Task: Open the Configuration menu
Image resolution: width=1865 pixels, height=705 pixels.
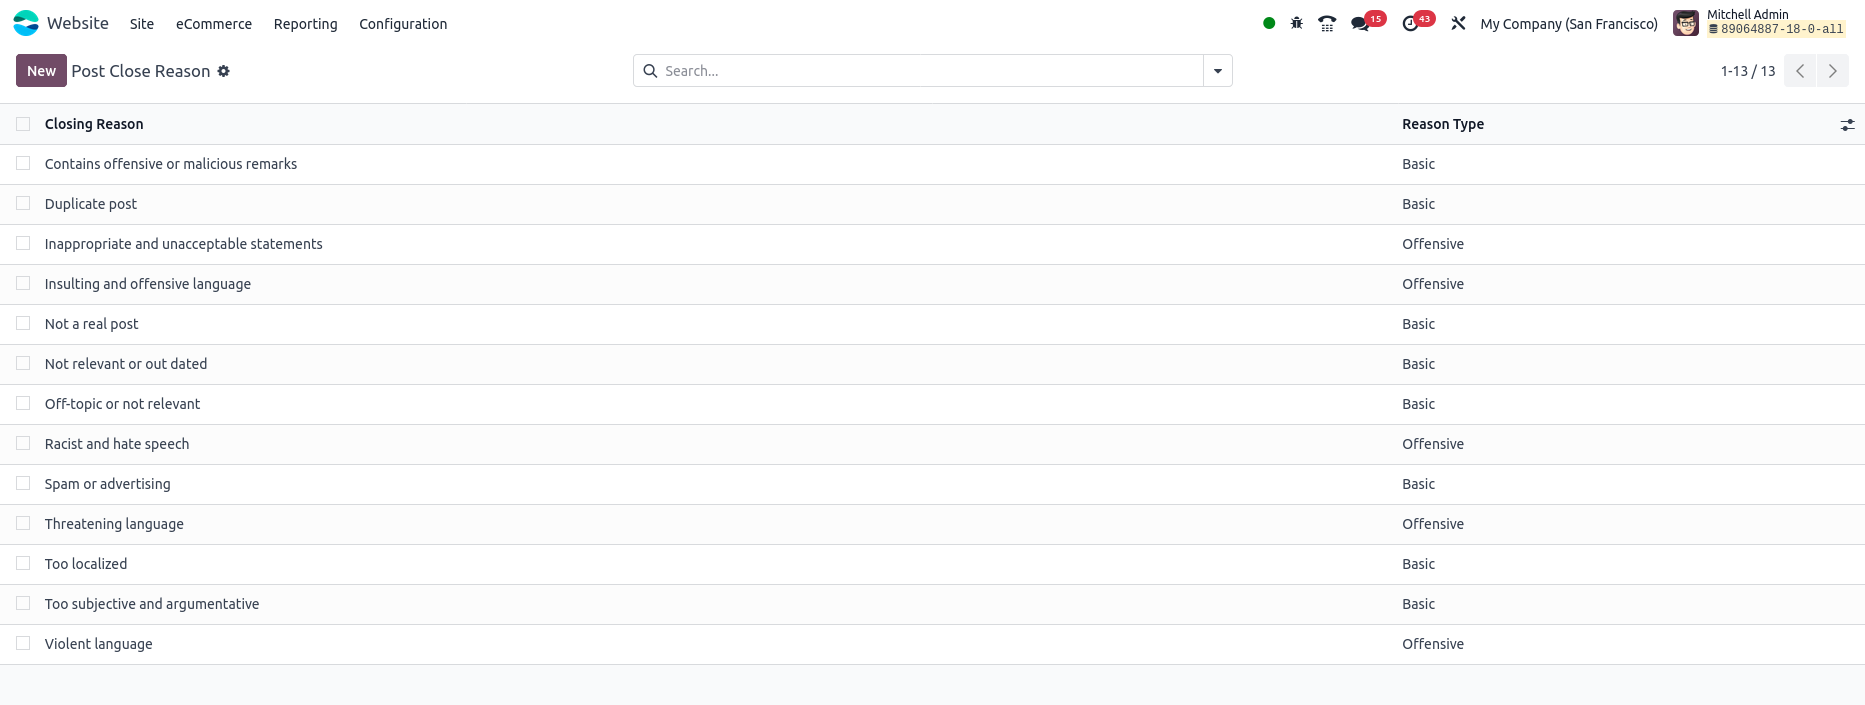Action: click(x=403, y=24)
